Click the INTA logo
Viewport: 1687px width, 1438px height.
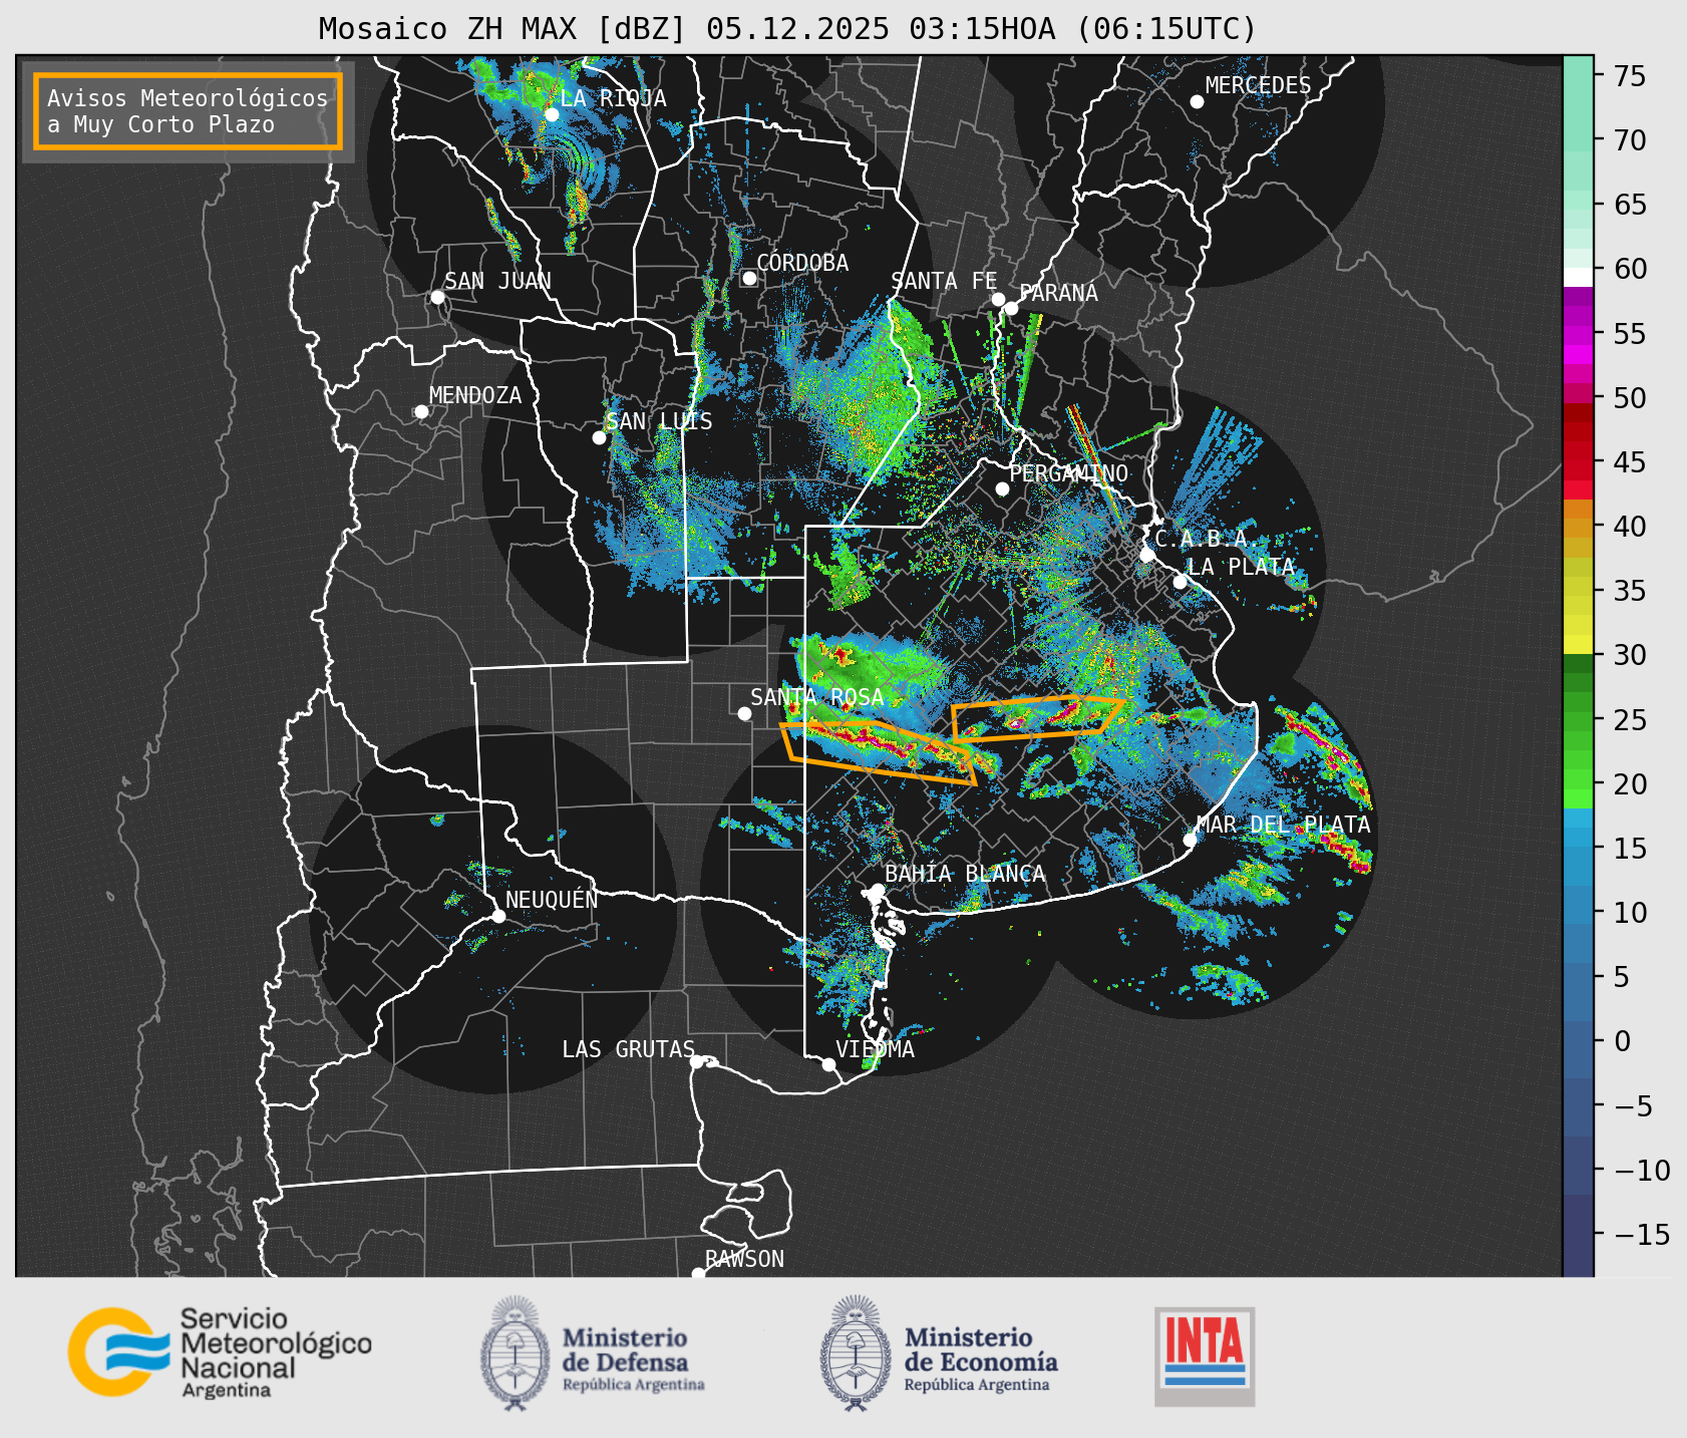pos(1204,1356)
